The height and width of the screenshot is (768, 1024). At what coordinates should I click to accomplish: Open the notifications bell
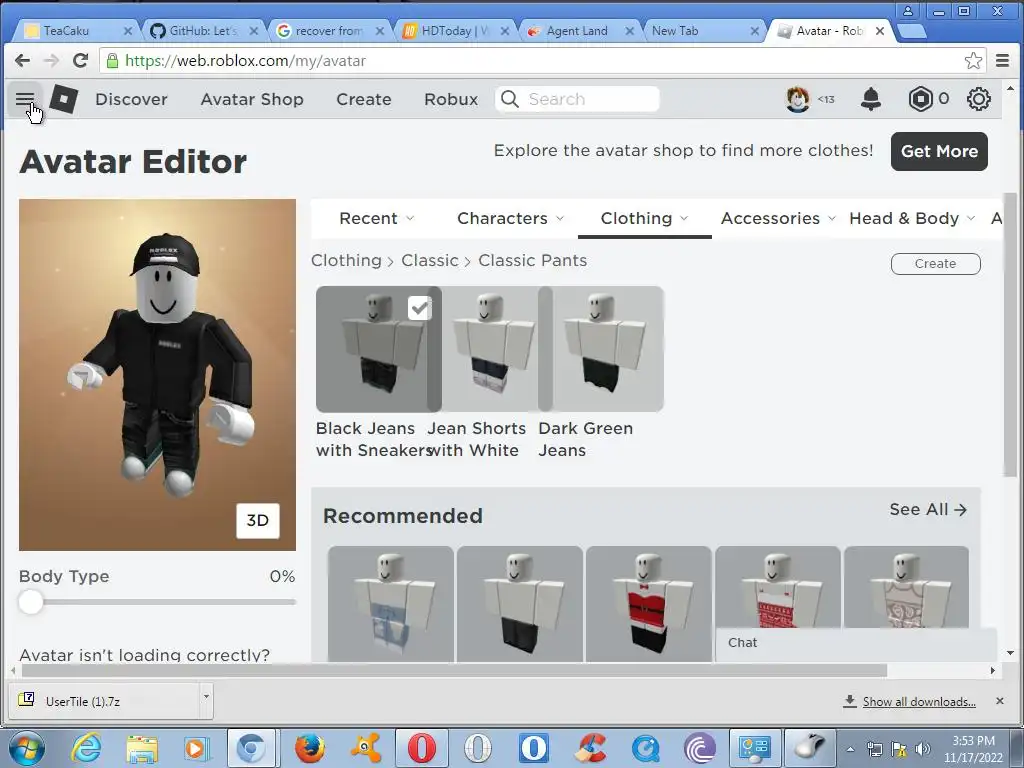871,99
